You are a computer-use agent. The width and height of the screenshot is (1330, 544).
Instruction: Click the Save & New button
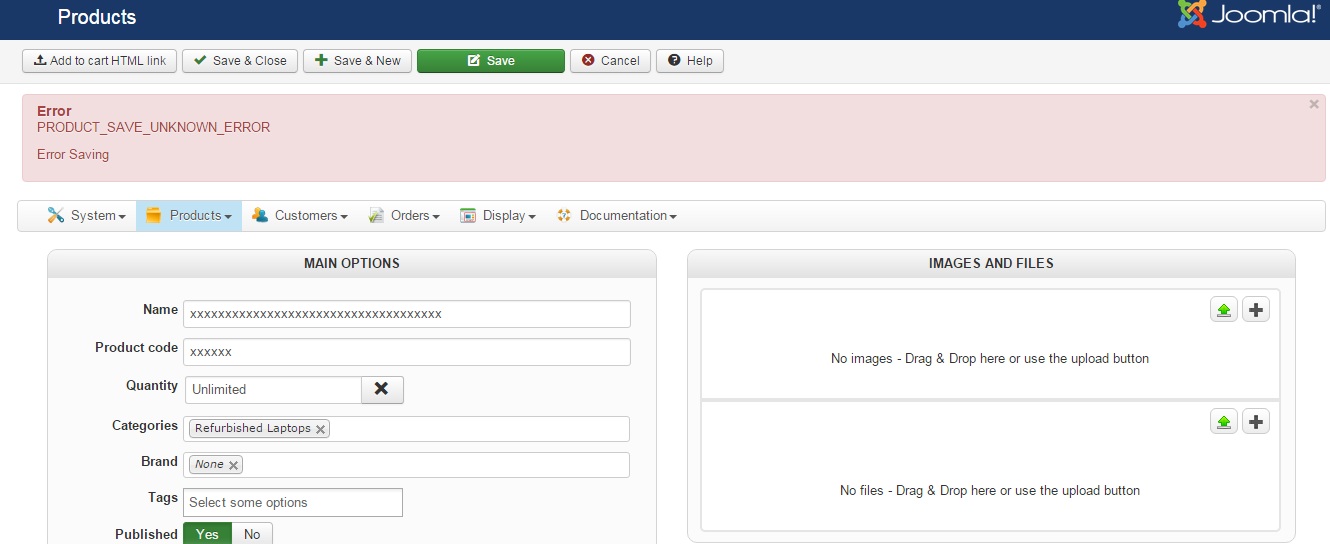357,61
